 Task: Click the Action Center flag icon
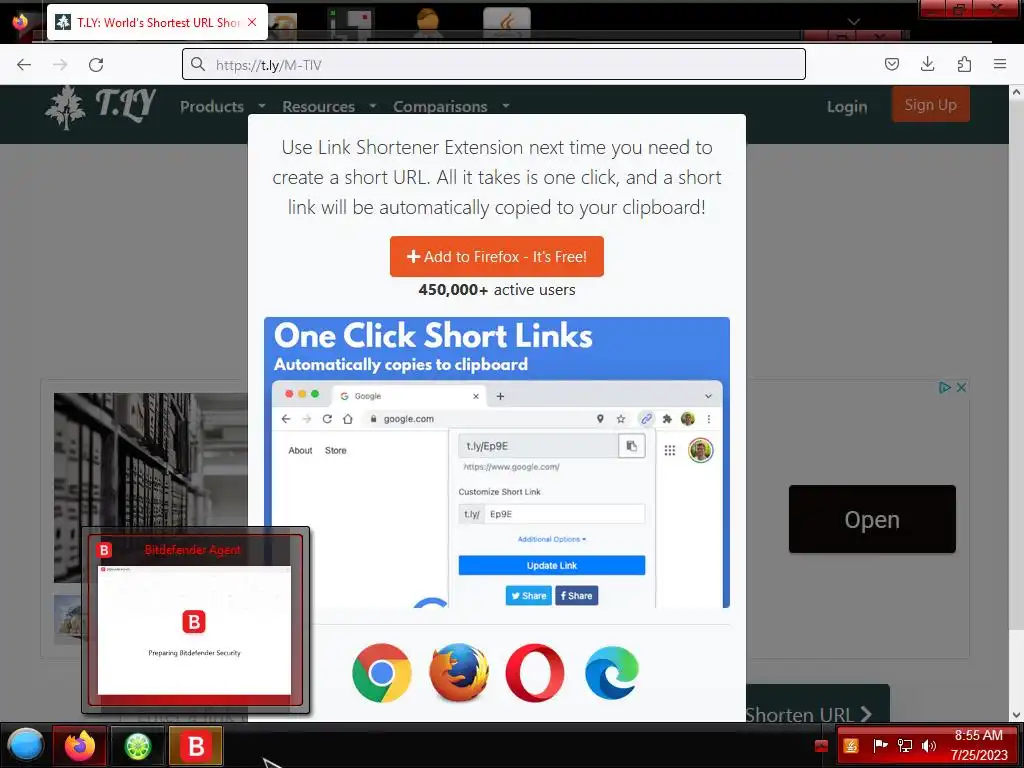coord(880,746)
